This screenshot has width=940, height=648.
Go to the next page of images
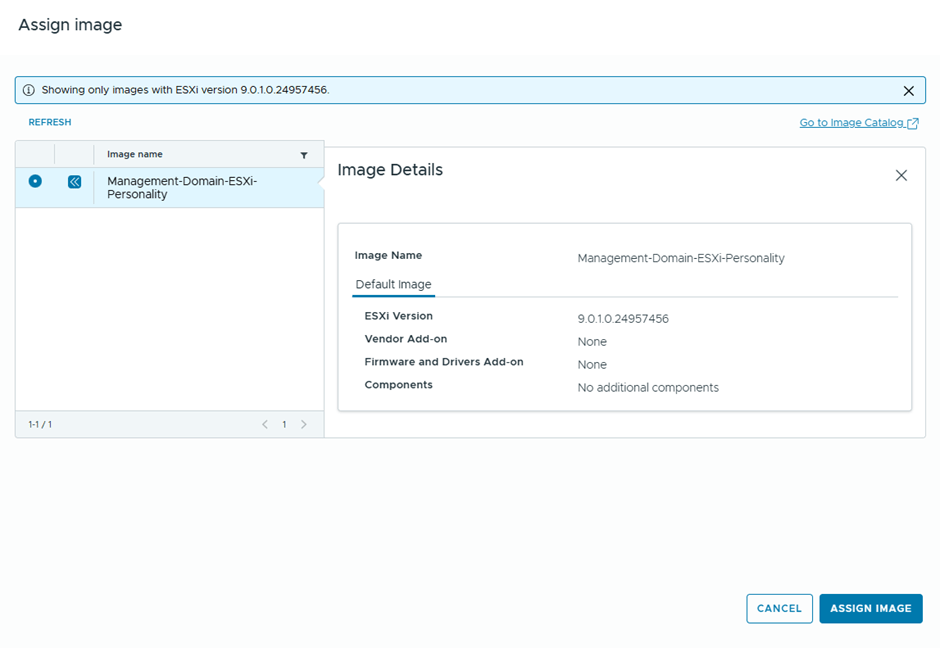304,425
